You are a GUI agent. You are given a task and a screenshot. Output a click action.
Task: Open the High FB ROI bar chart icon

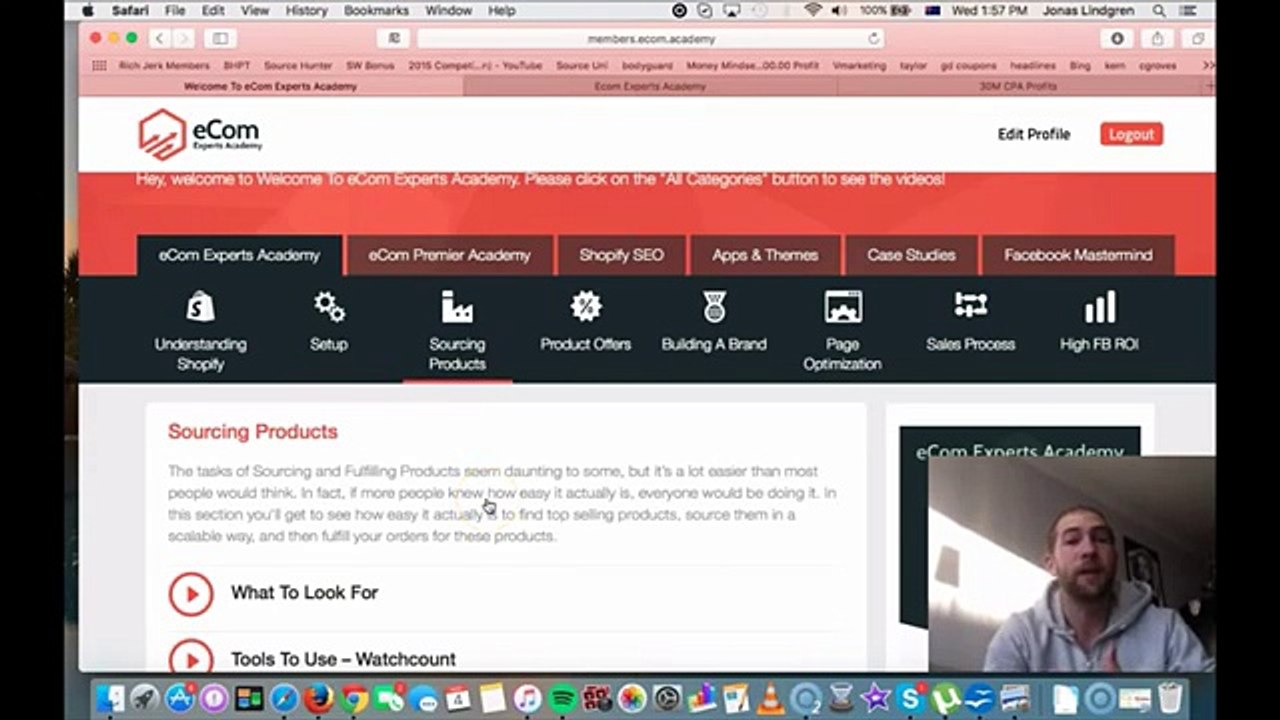pyautogui.click(x=1099, y=306)
